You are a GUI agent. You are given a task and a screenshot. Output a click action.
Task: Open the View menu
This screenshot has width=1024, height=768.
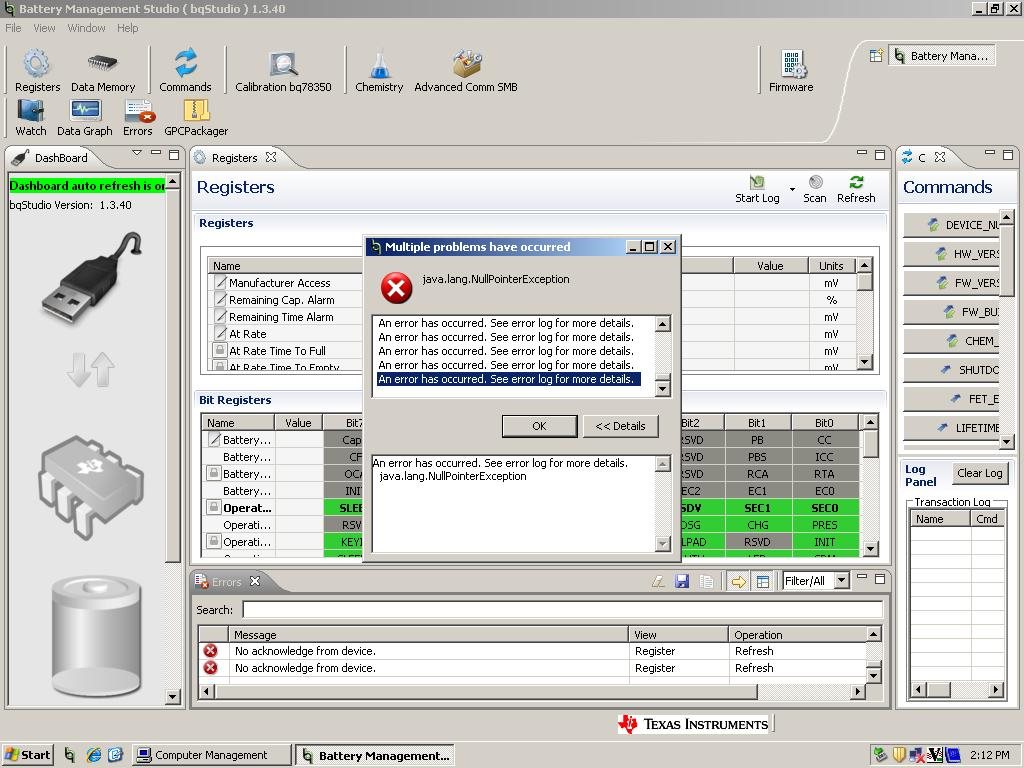pos(44,28)
